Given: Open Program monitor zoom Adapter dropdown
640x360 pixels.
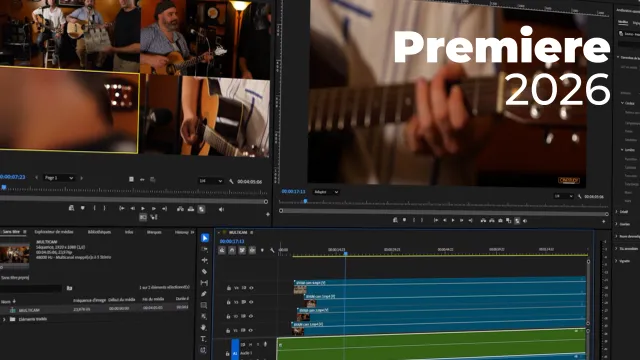Looking at the screenshot, I should (326, 192).
